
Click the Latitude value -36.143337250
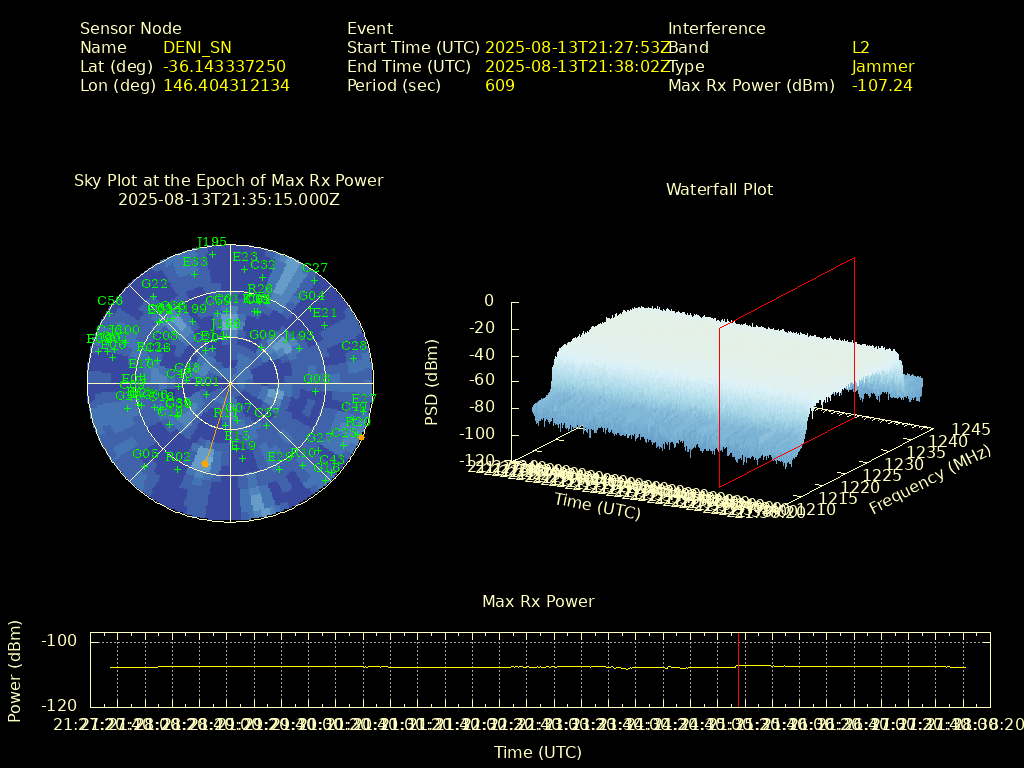pos(224,67)
